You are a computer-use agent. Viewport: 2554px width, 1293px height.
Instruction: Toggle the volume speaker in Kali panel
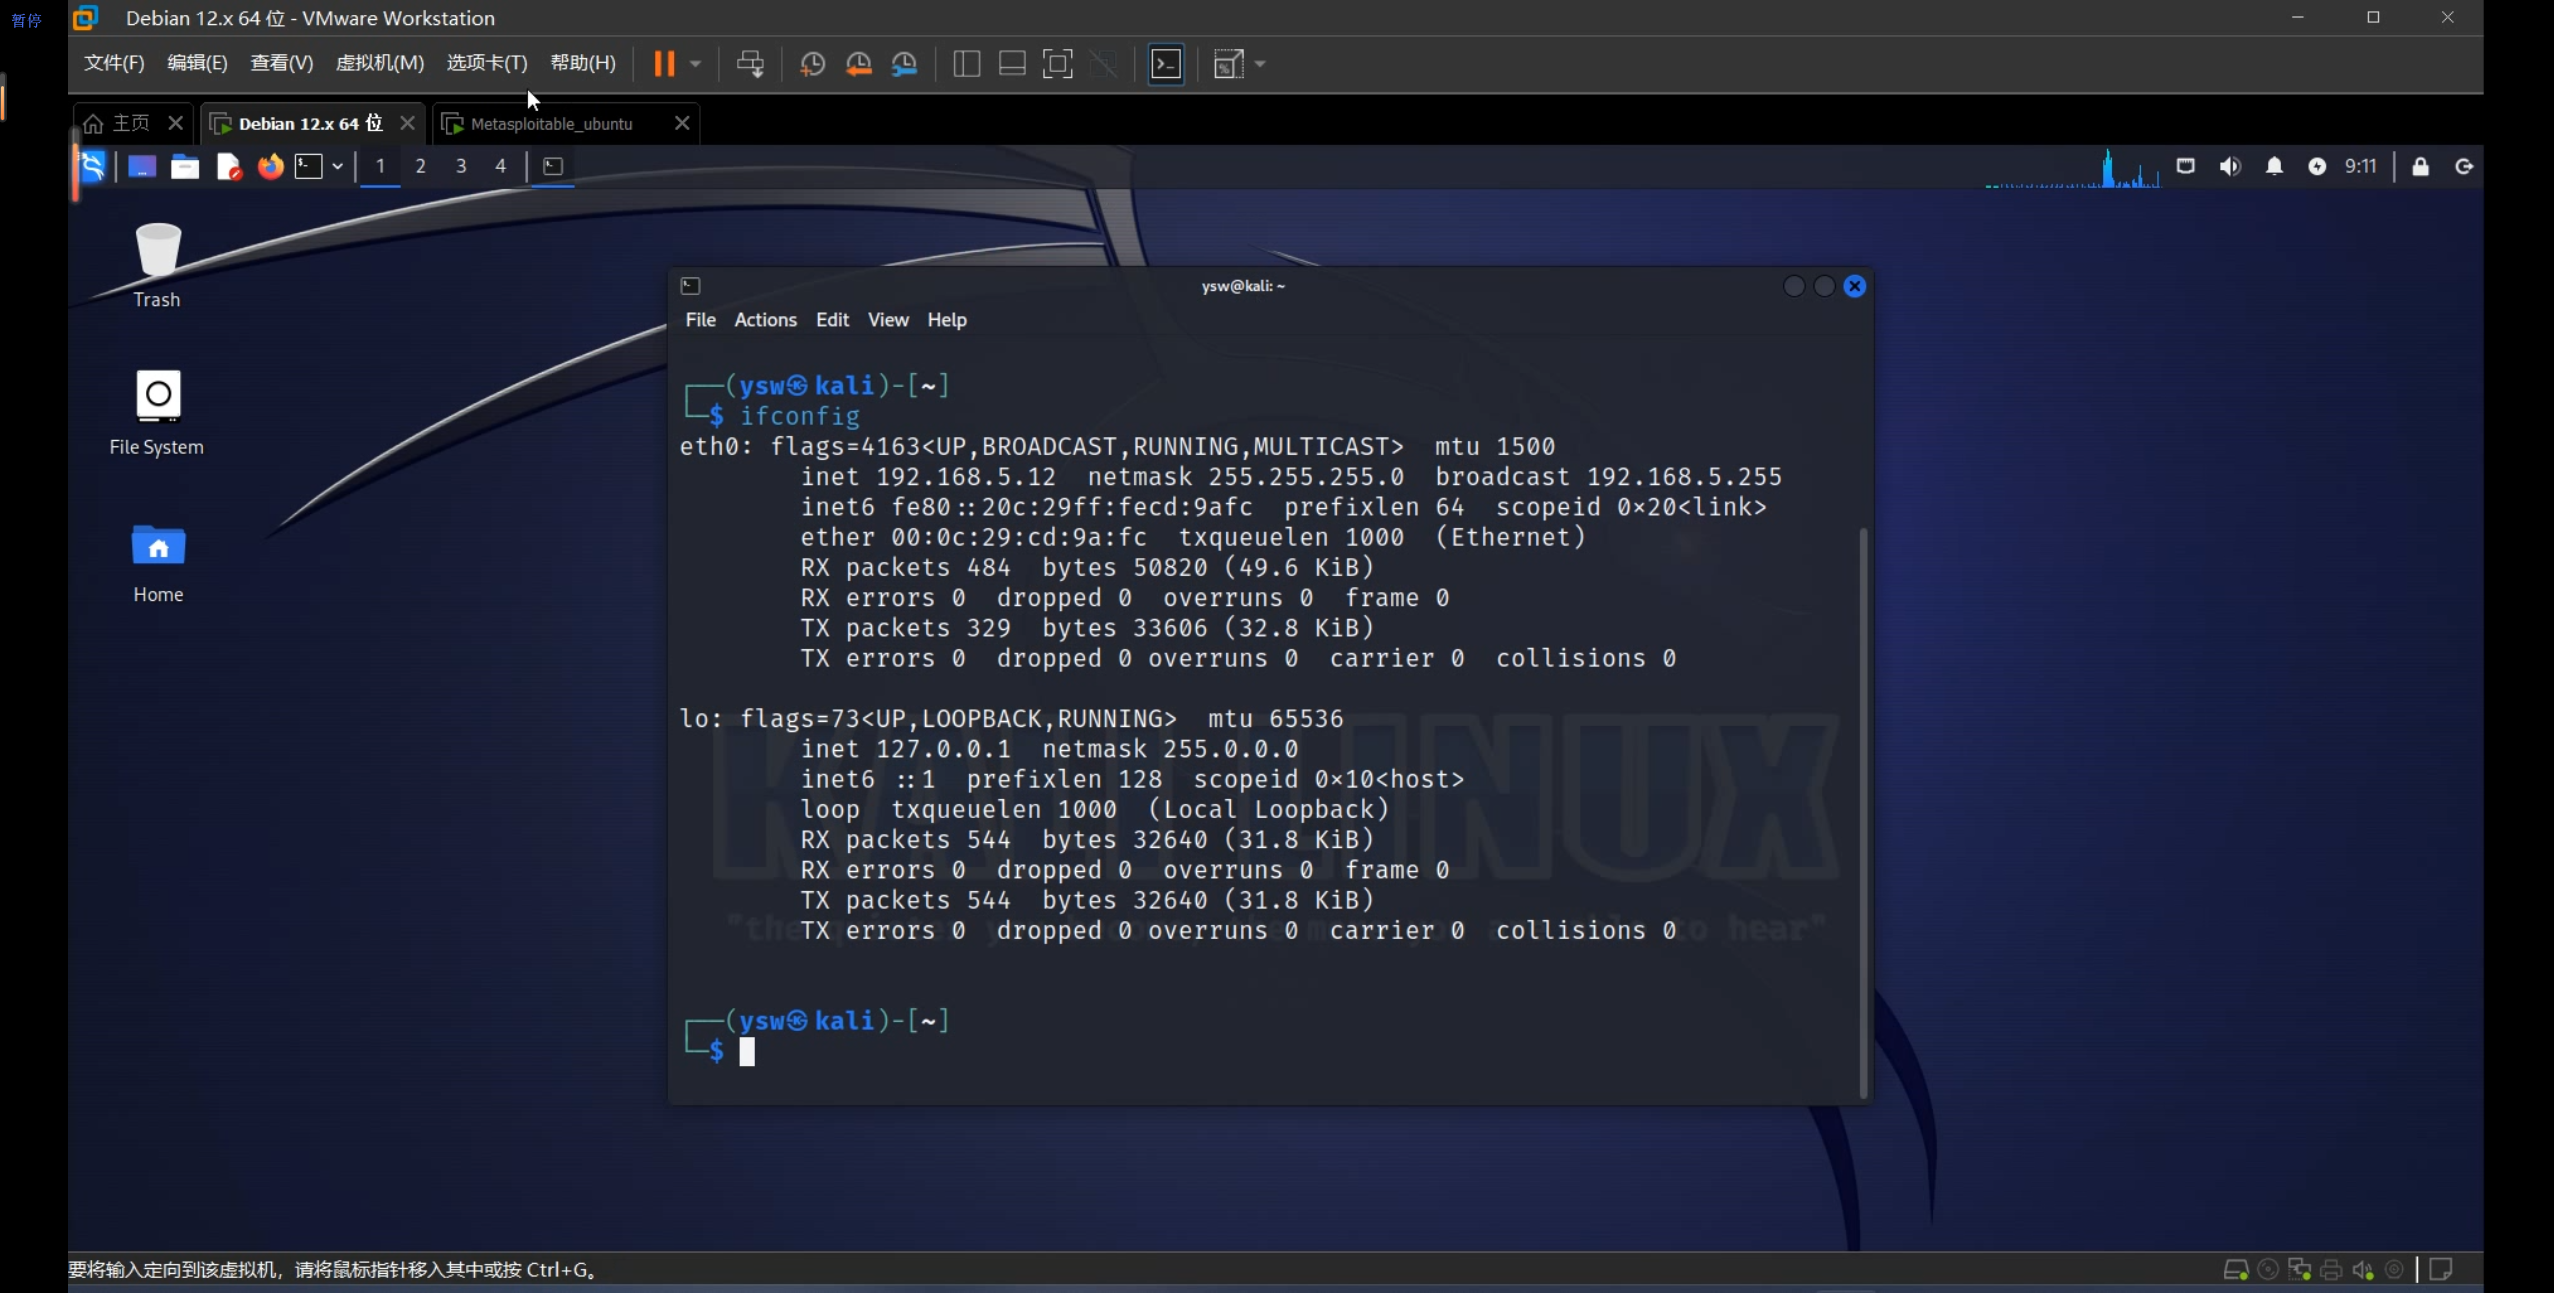coord(2229,166)
